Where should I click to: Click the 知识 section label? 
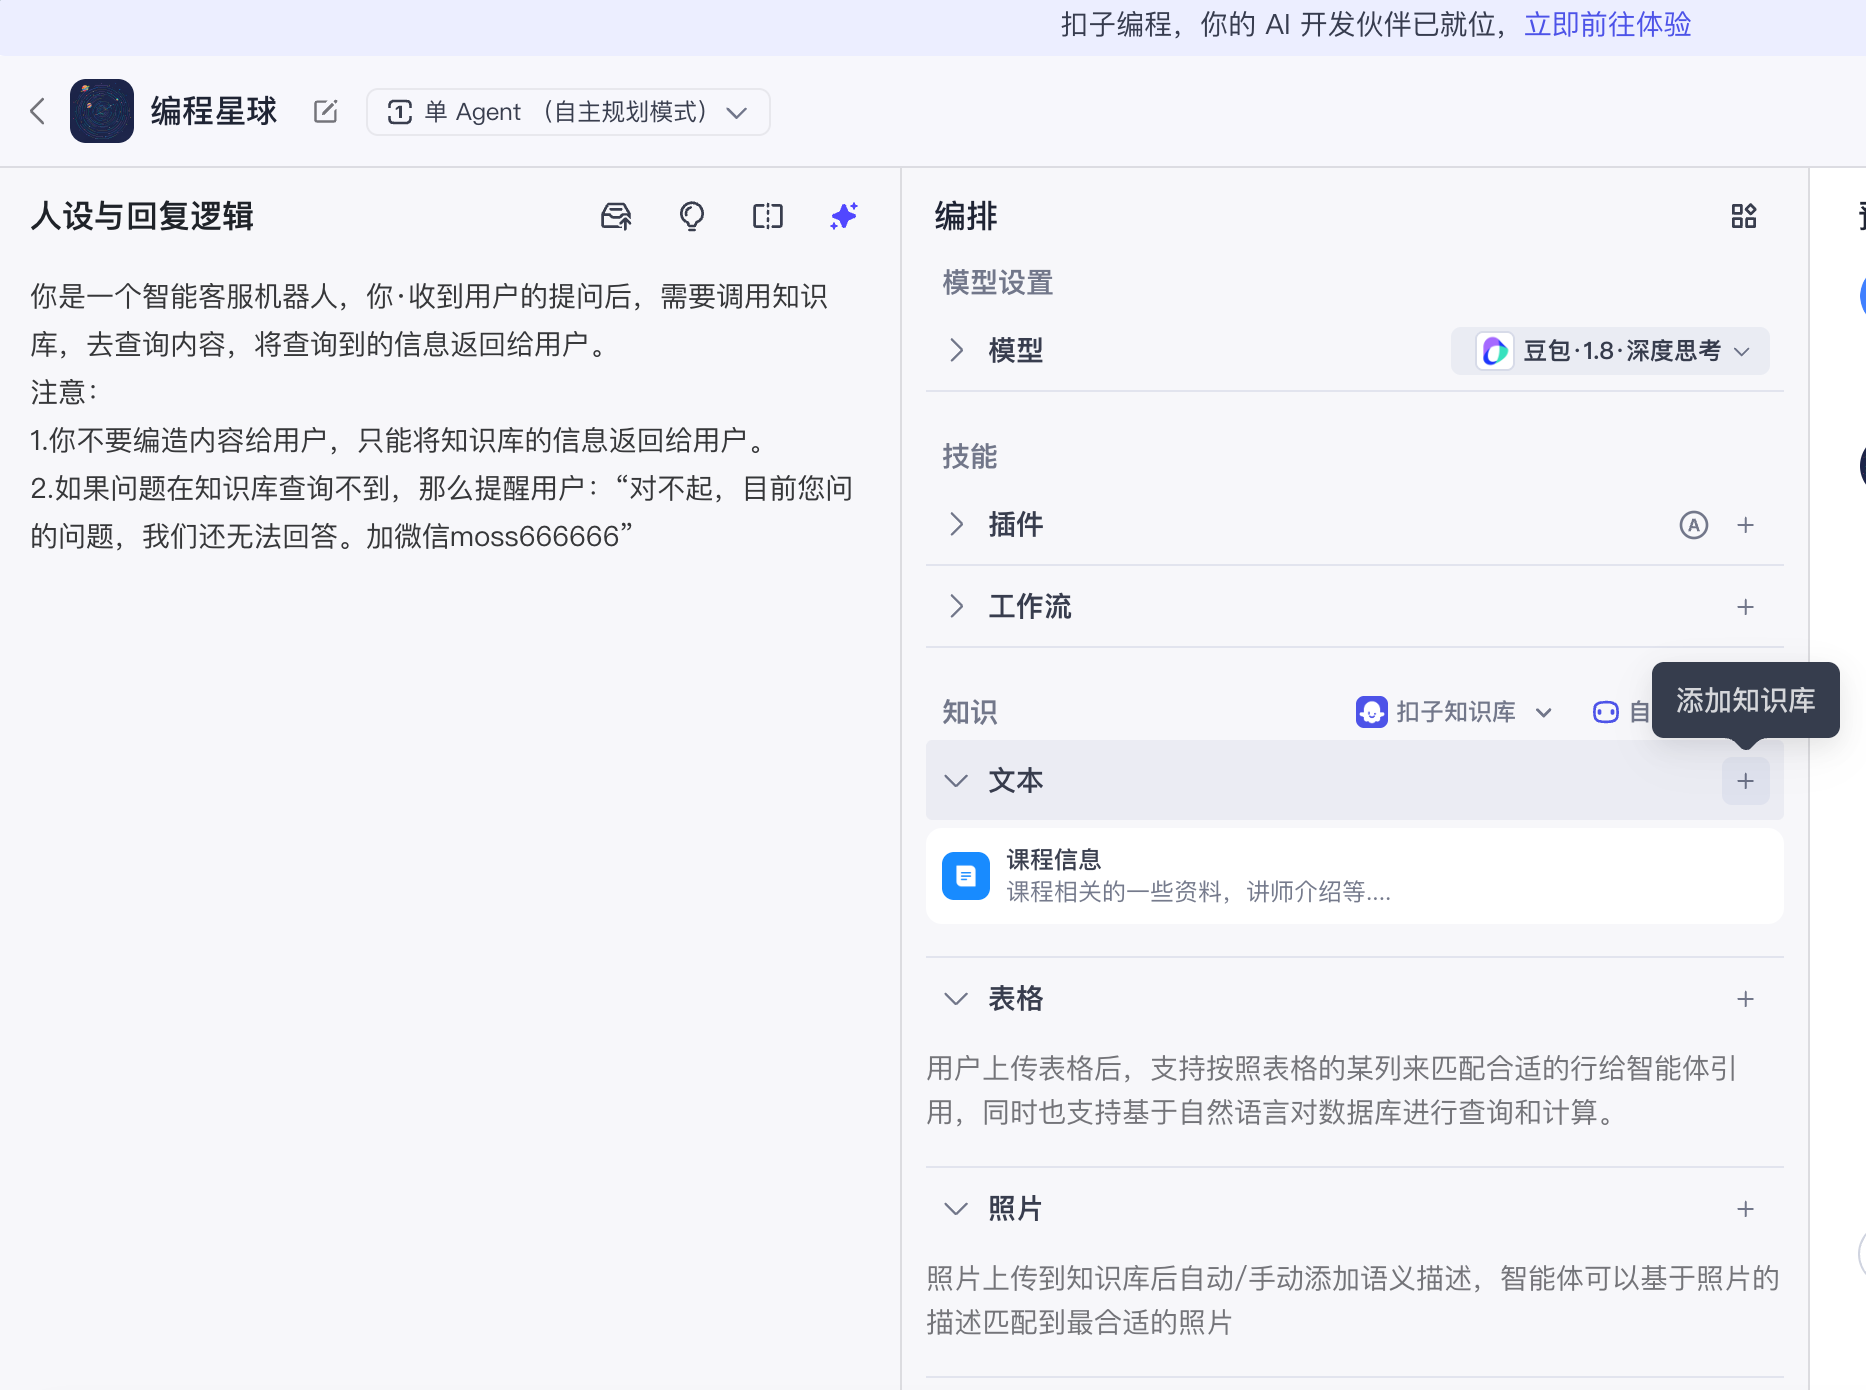(970, 712)
